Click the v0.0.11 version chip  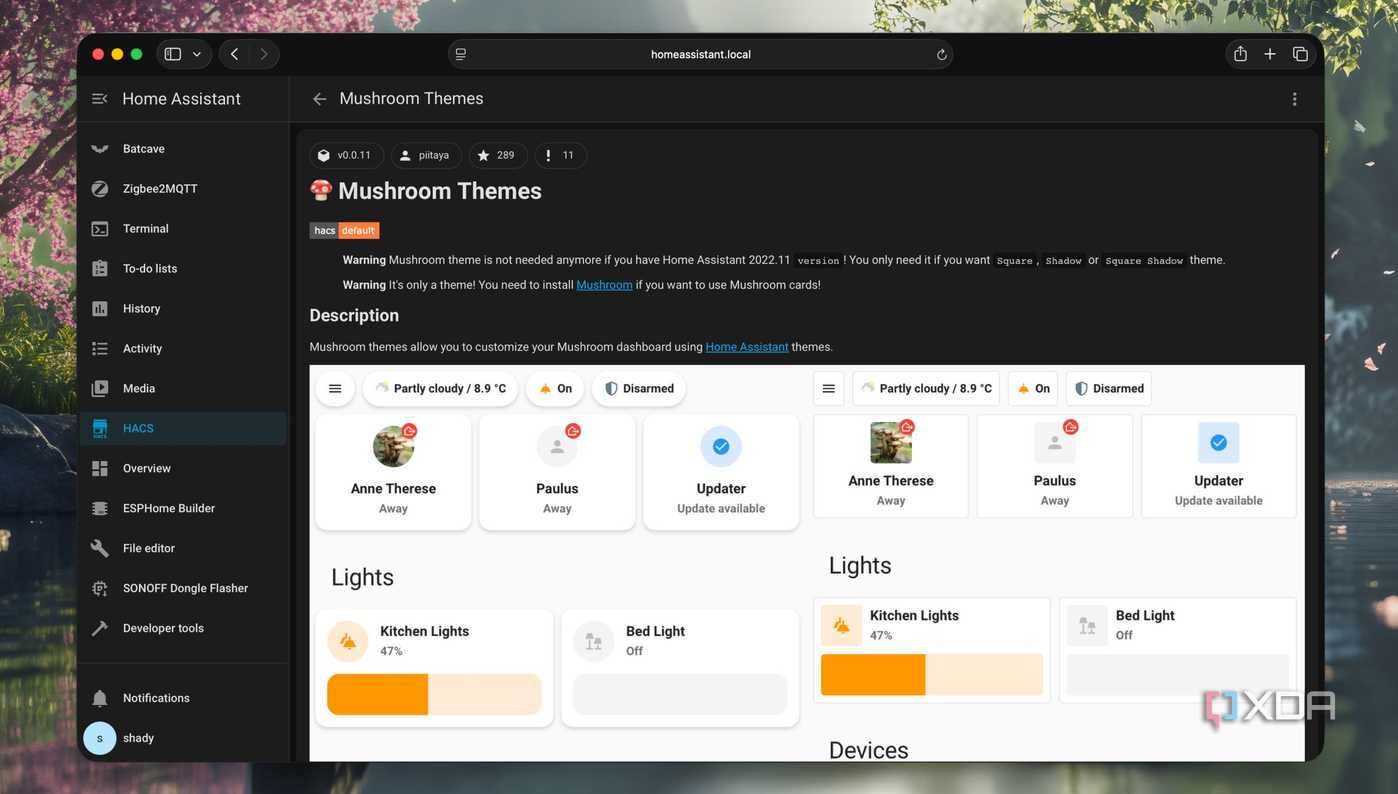pyautogui.click(x=346, y=156)
